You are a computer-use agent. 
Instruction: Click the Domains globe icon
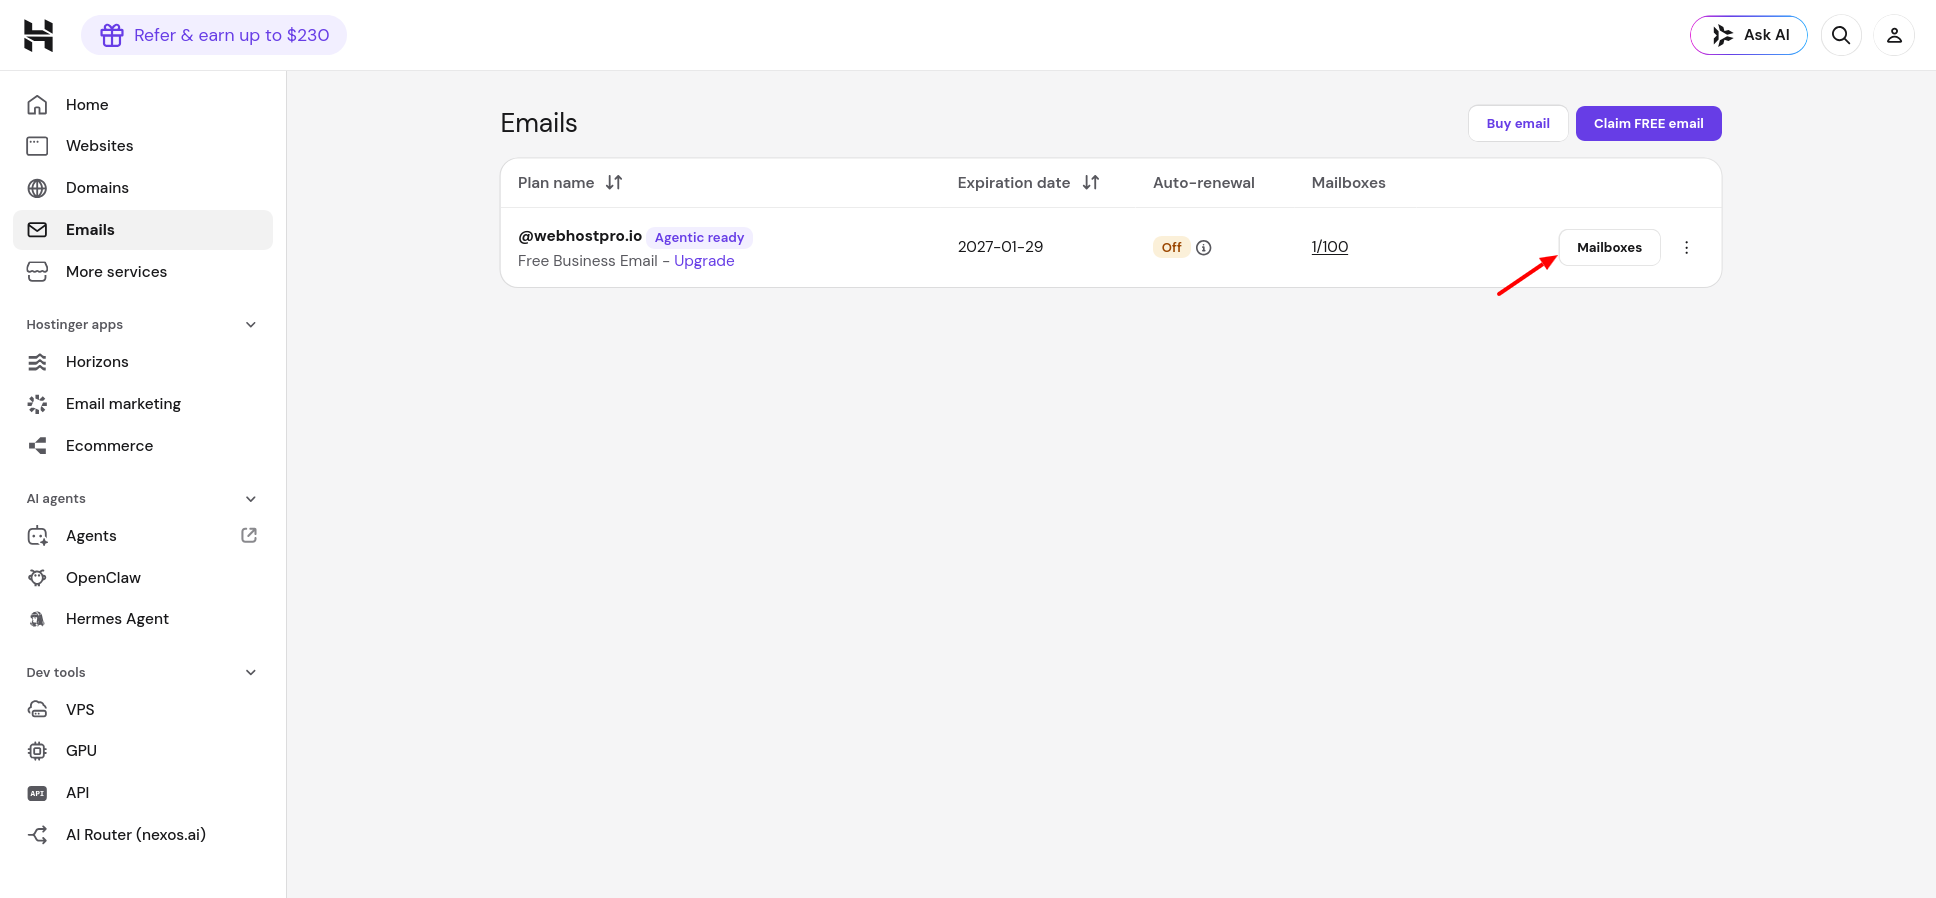37,188
